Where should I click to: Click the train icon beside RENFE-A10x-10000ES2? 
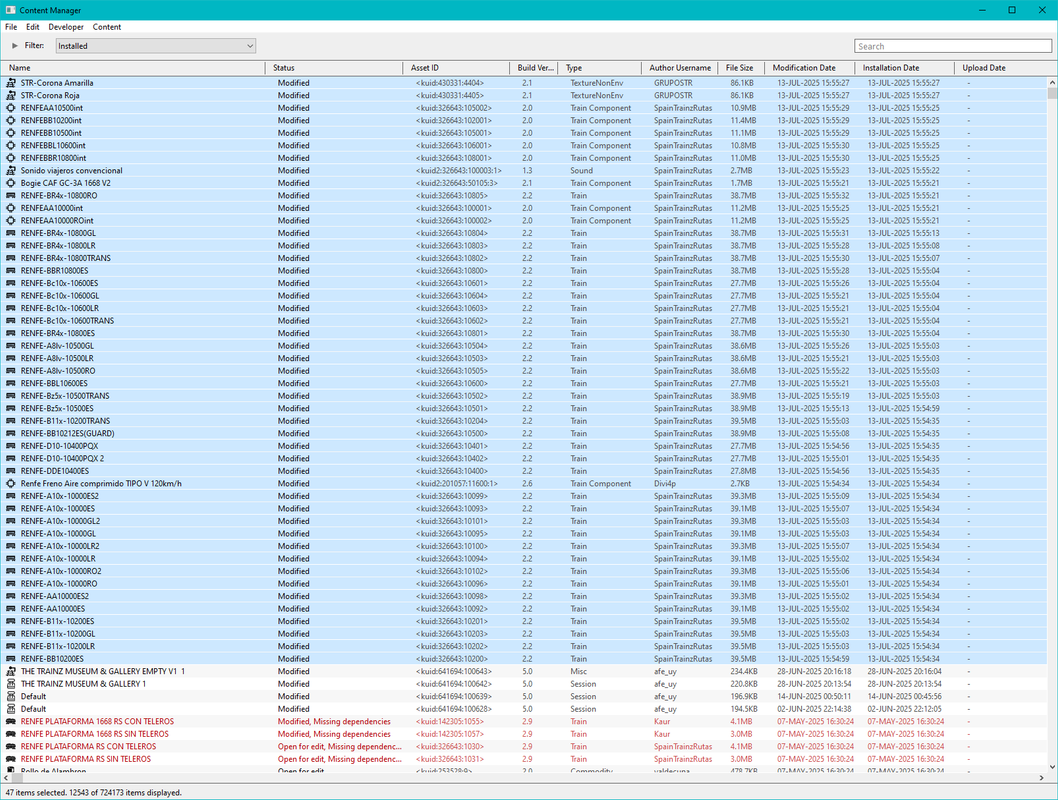11,496
